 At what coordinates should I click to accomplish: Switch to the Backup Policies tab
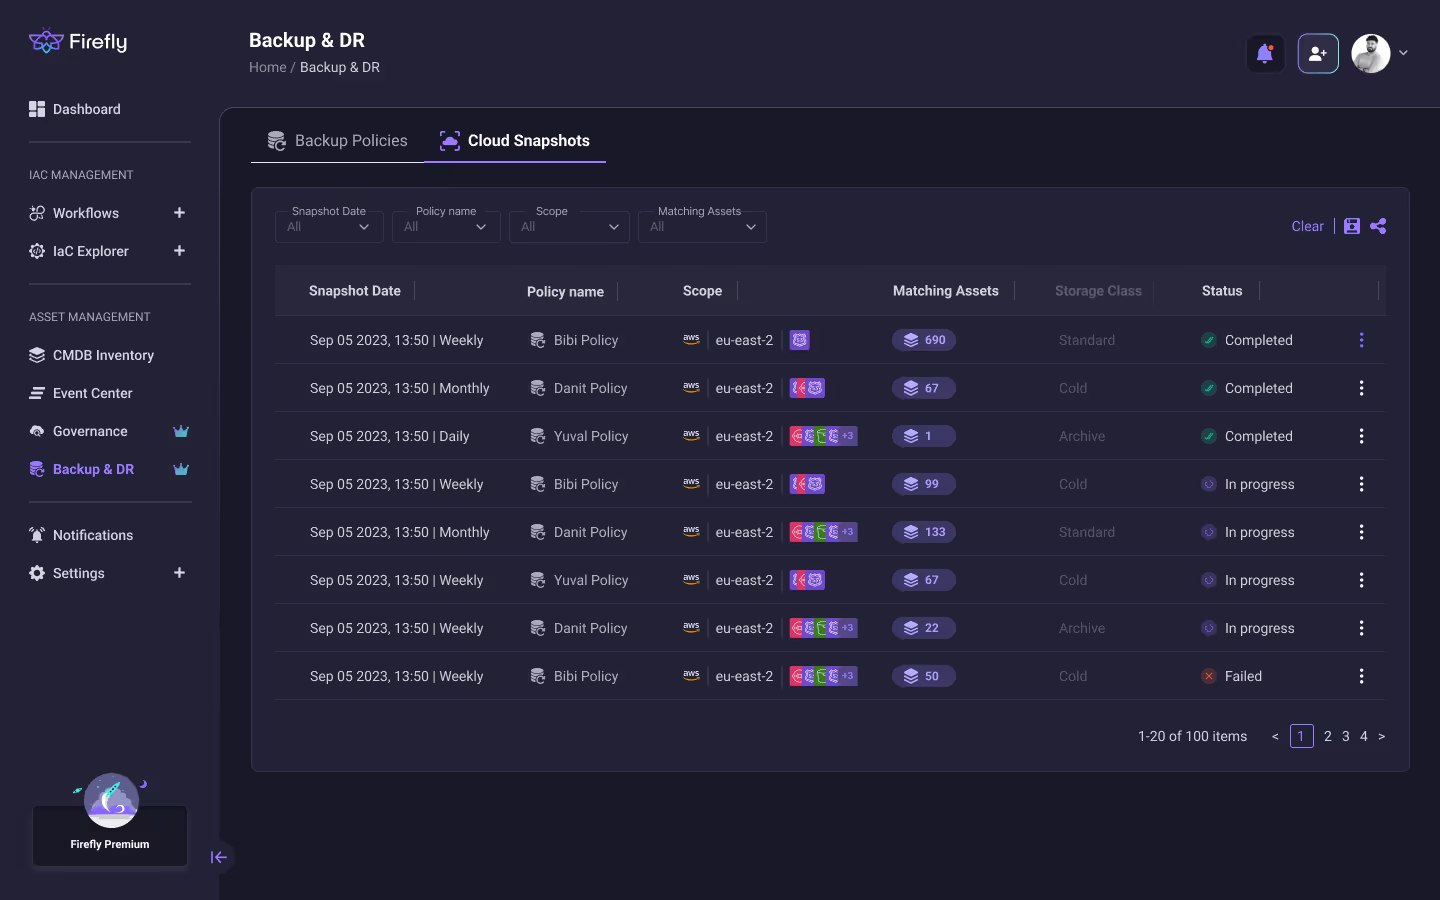click(337, 141)
